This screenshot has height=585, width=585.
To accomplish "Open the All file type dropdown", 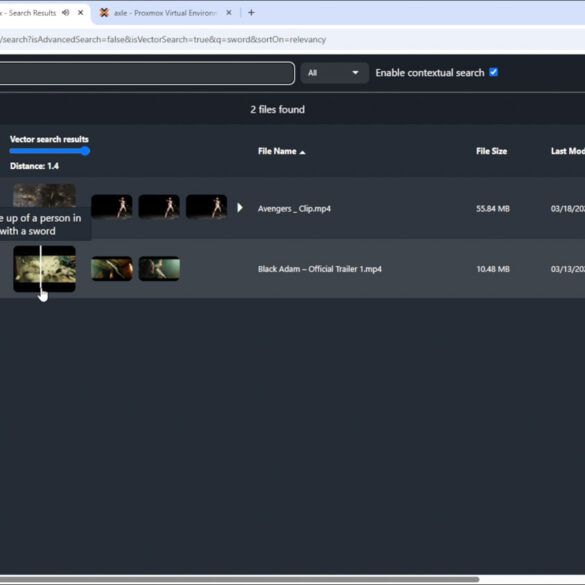I will (334, 73).
